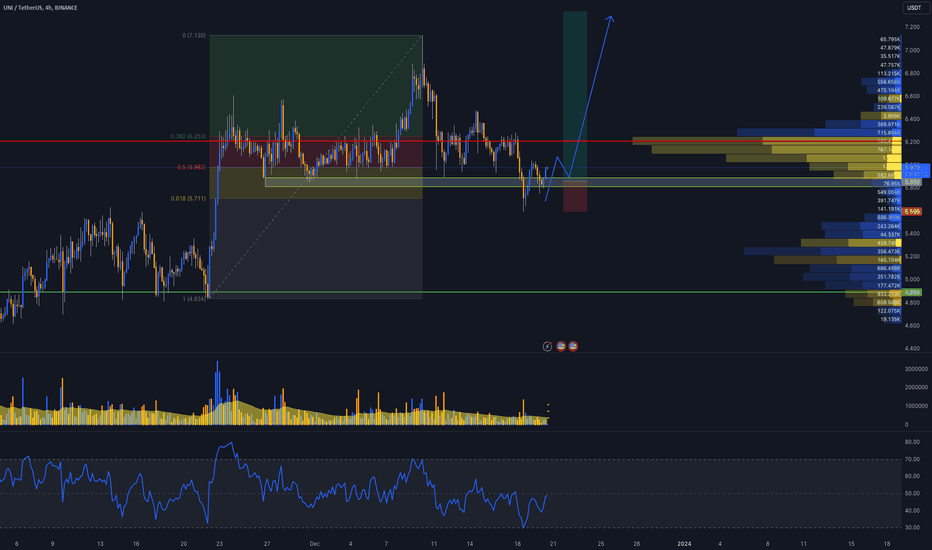The height and width of the screenshot is (550, 932).
Task: Open the lightning bolt event marker
Action: [547, 346]
